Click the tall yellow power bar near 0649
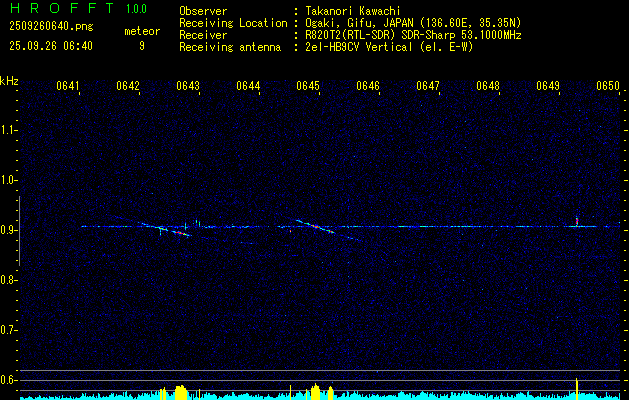Screen dimensions: 629x400 coord(577,389)
